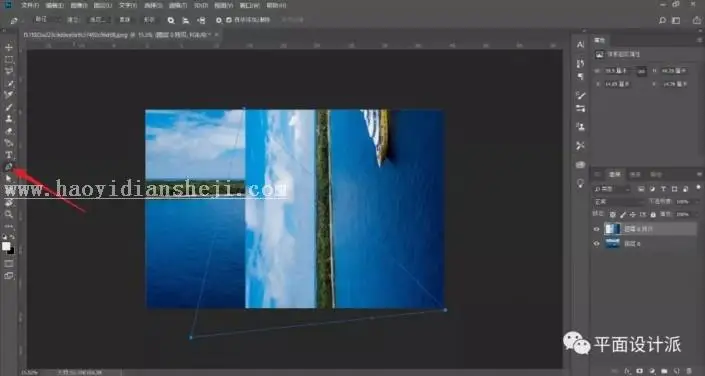Toggle lock position icon
The image size is (705, 376).
coord(633,215)
